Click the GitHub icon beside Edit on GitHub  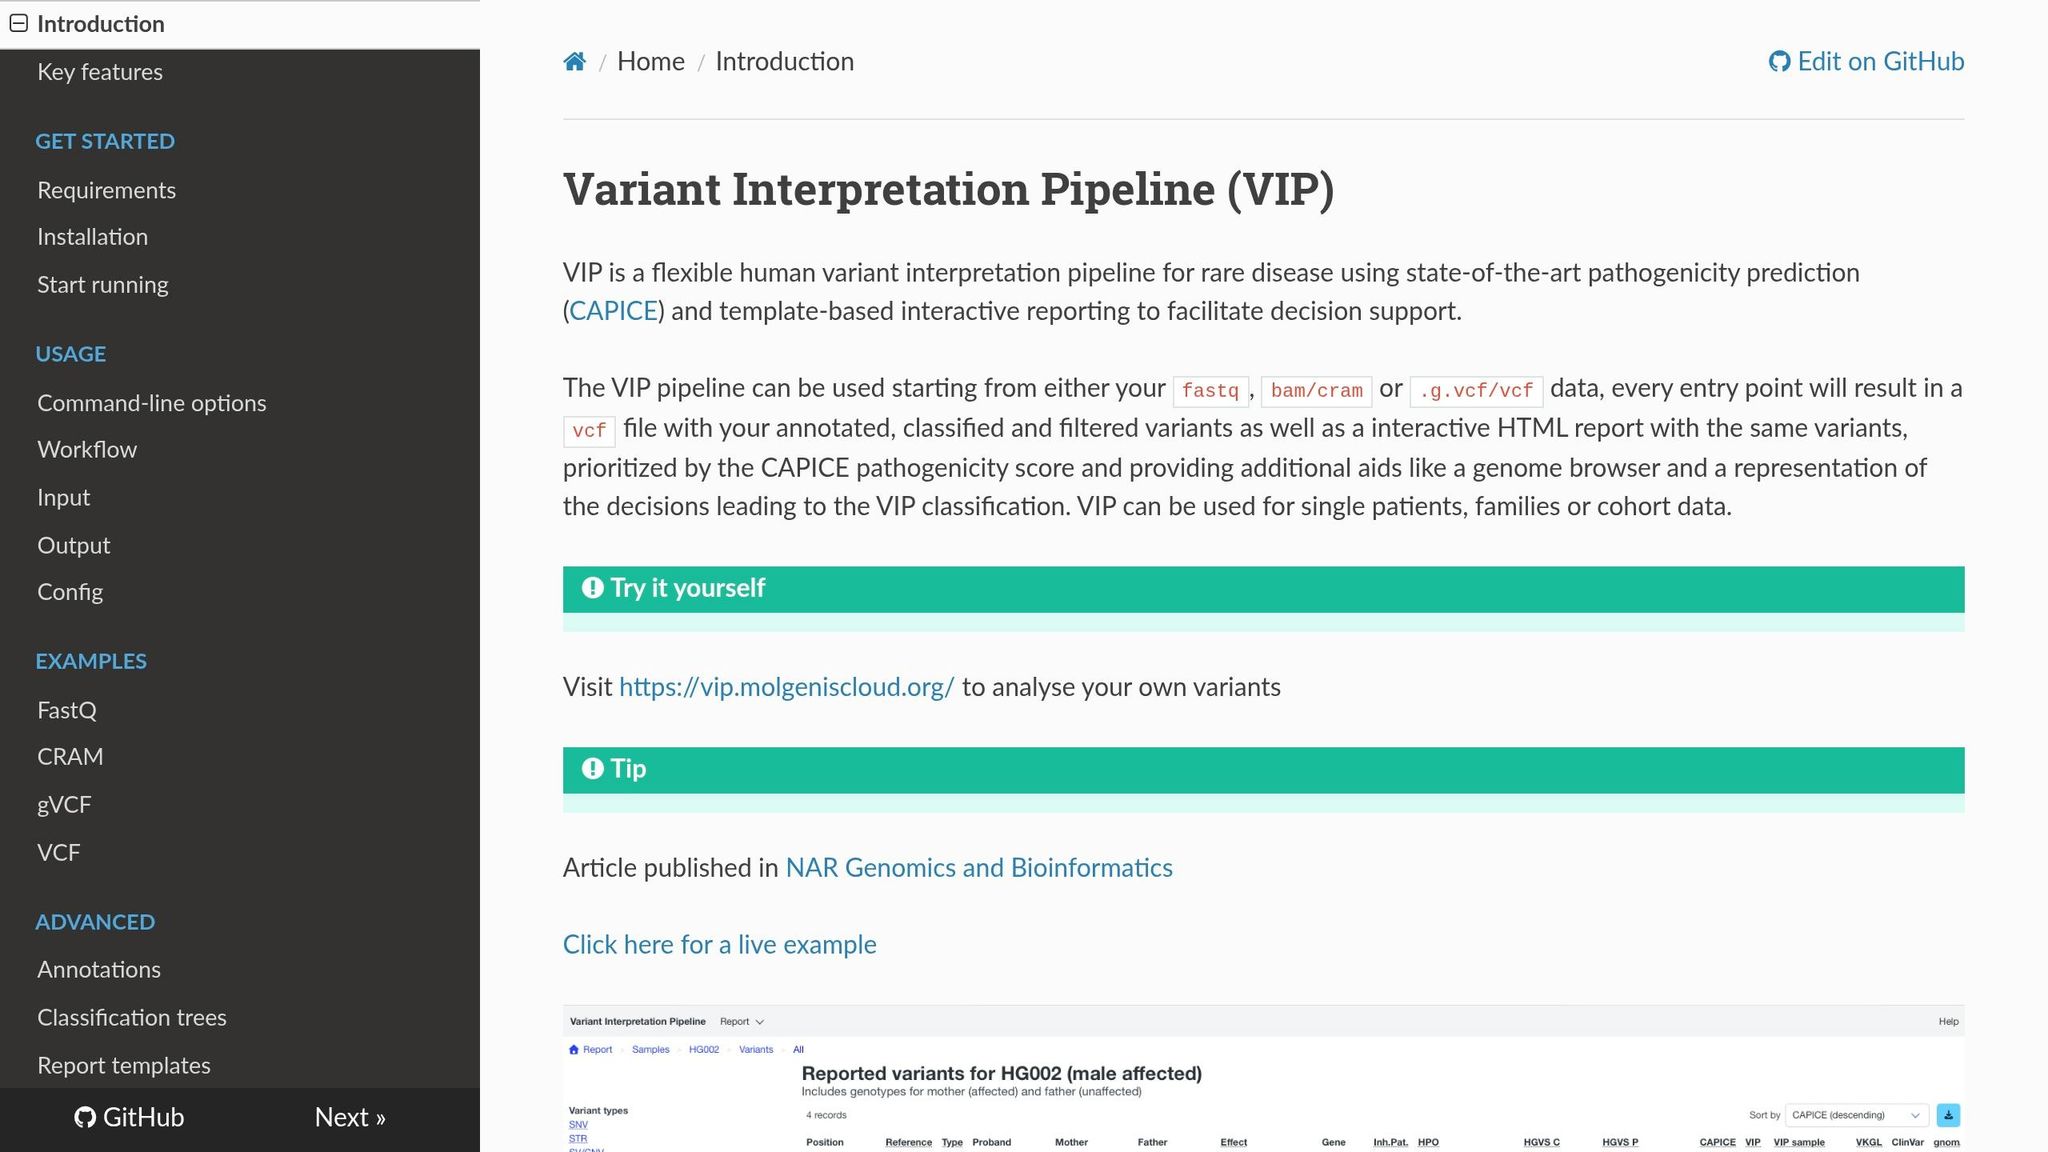point(1779,62)
